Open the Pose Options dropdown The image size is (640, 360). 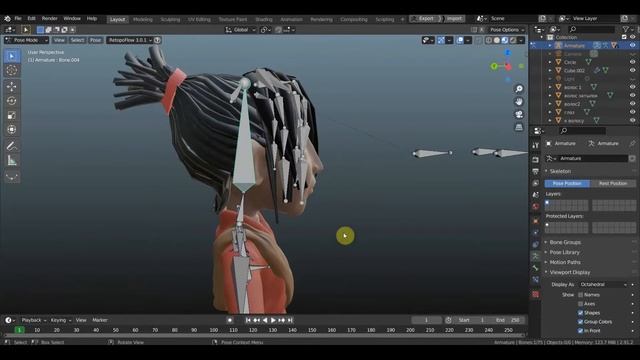pos(507,30)
